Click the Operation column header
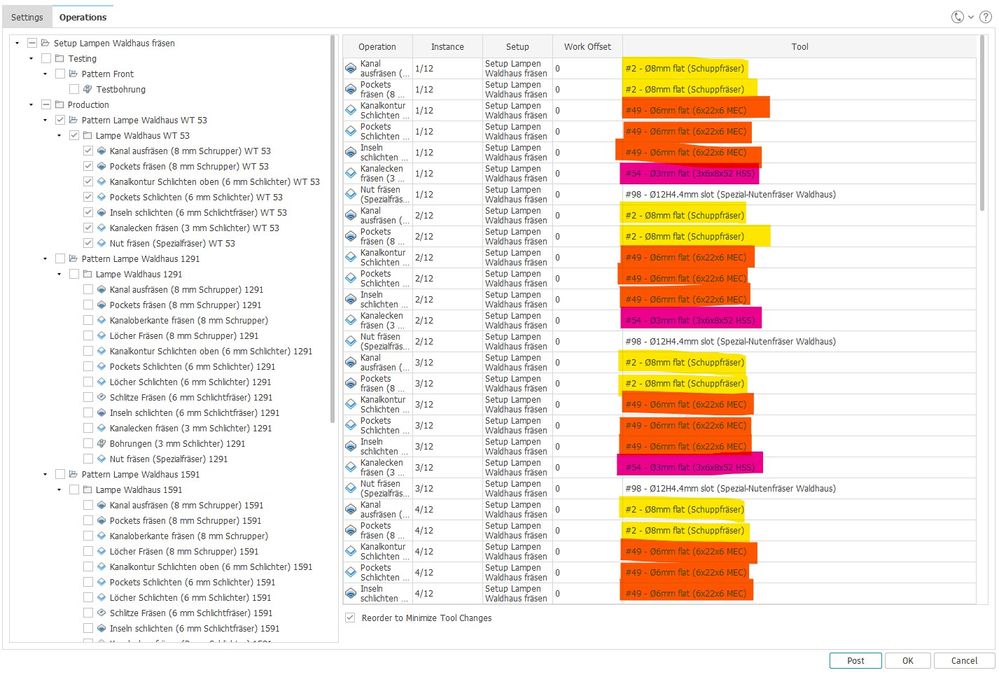 [x=377, y=47]
